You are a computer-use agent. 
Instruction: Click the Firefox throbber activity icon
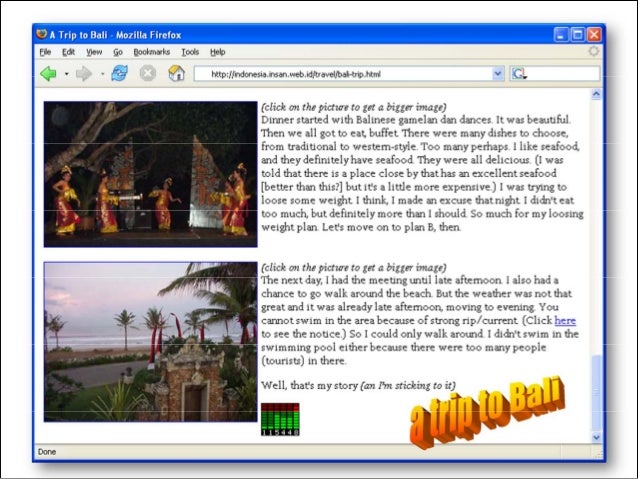coord(594,51)
